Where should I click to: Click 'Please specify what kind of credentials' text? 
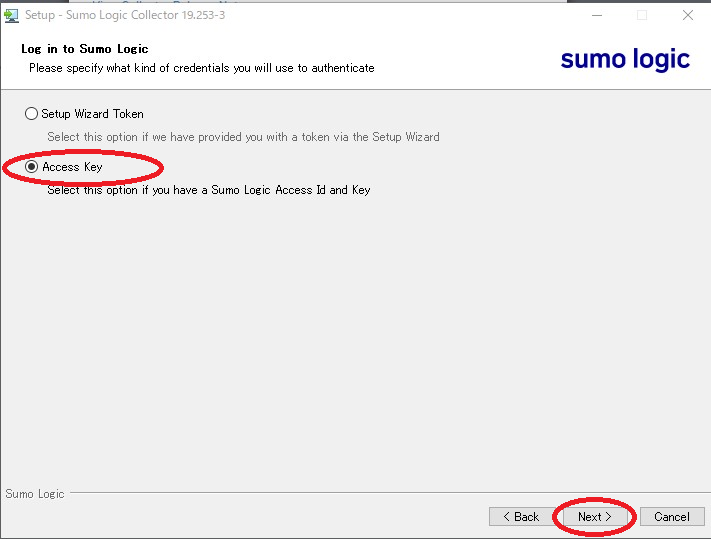202,68
